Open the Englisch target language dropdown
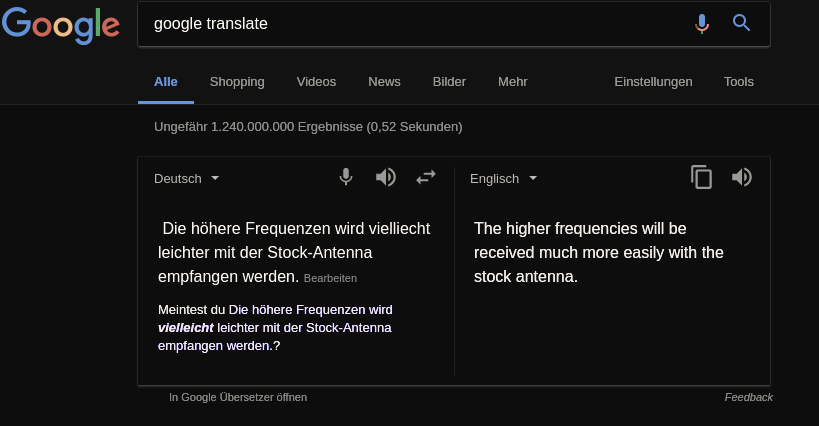This screenshot has width=819, height=426. pos(504,179)
